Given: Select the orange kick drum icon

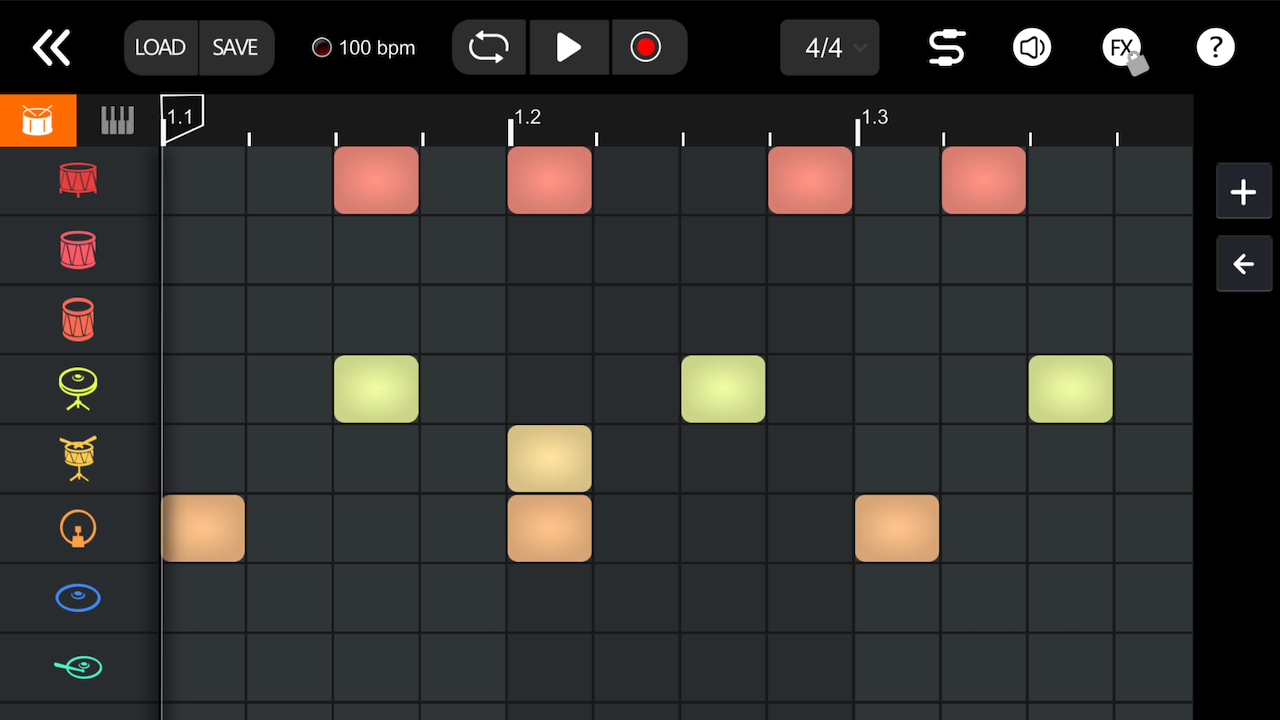Looking at the screenshot, I should coord(78,528).
